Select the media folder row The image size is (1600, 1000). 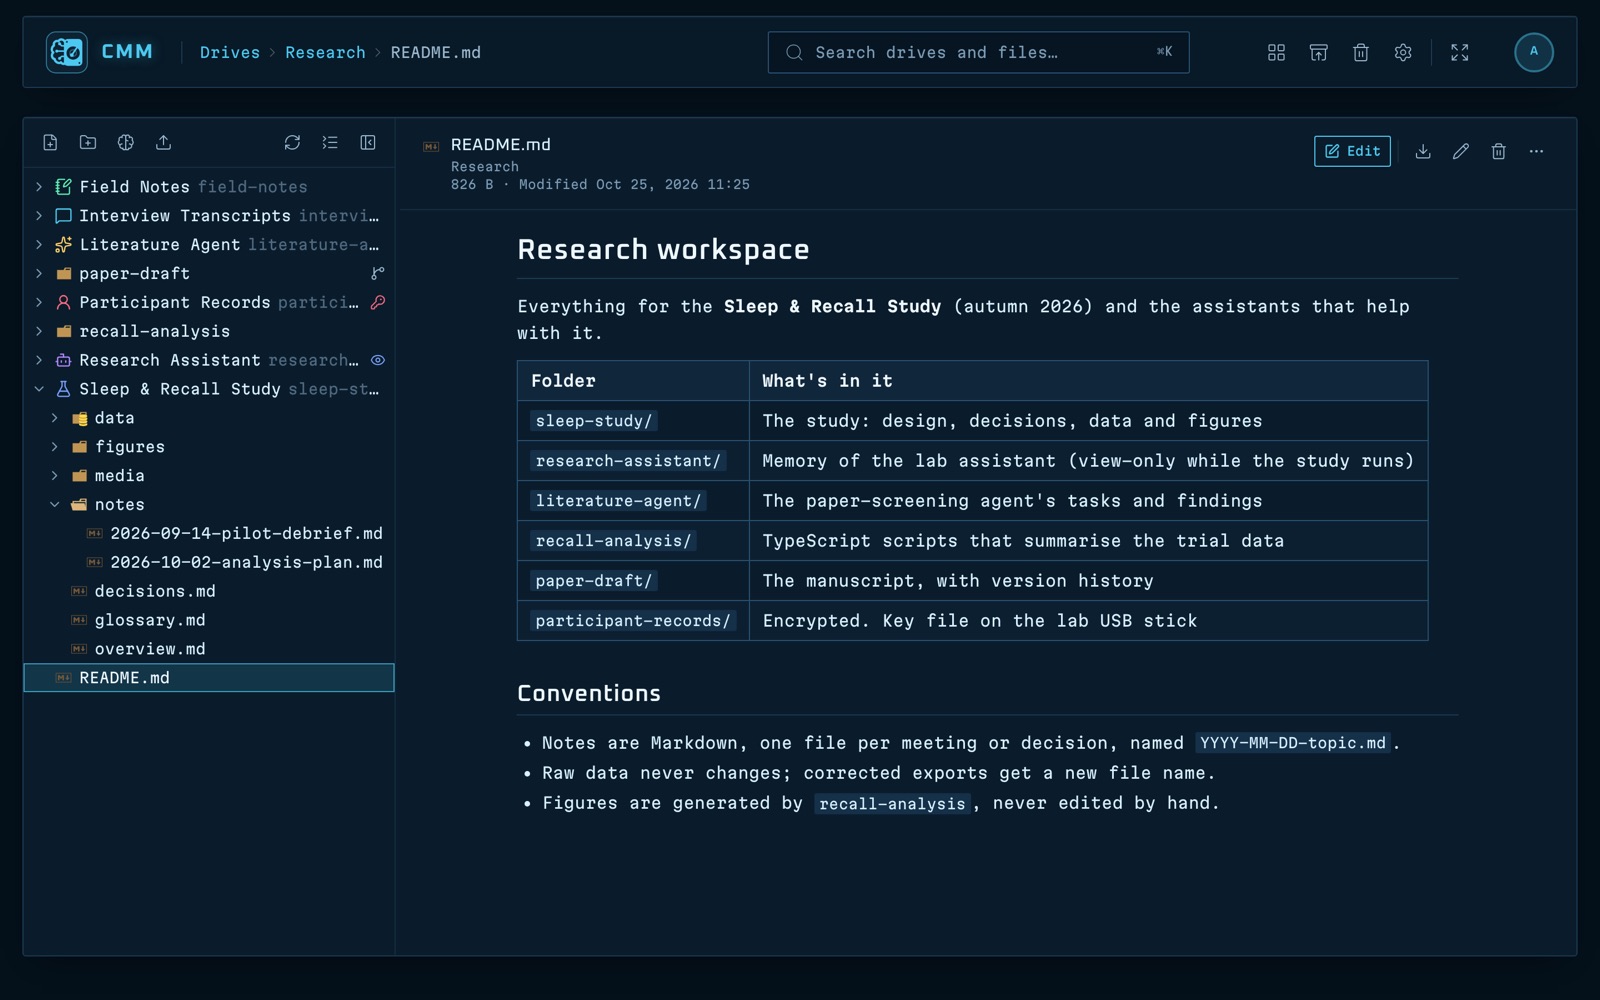(209, 476)
